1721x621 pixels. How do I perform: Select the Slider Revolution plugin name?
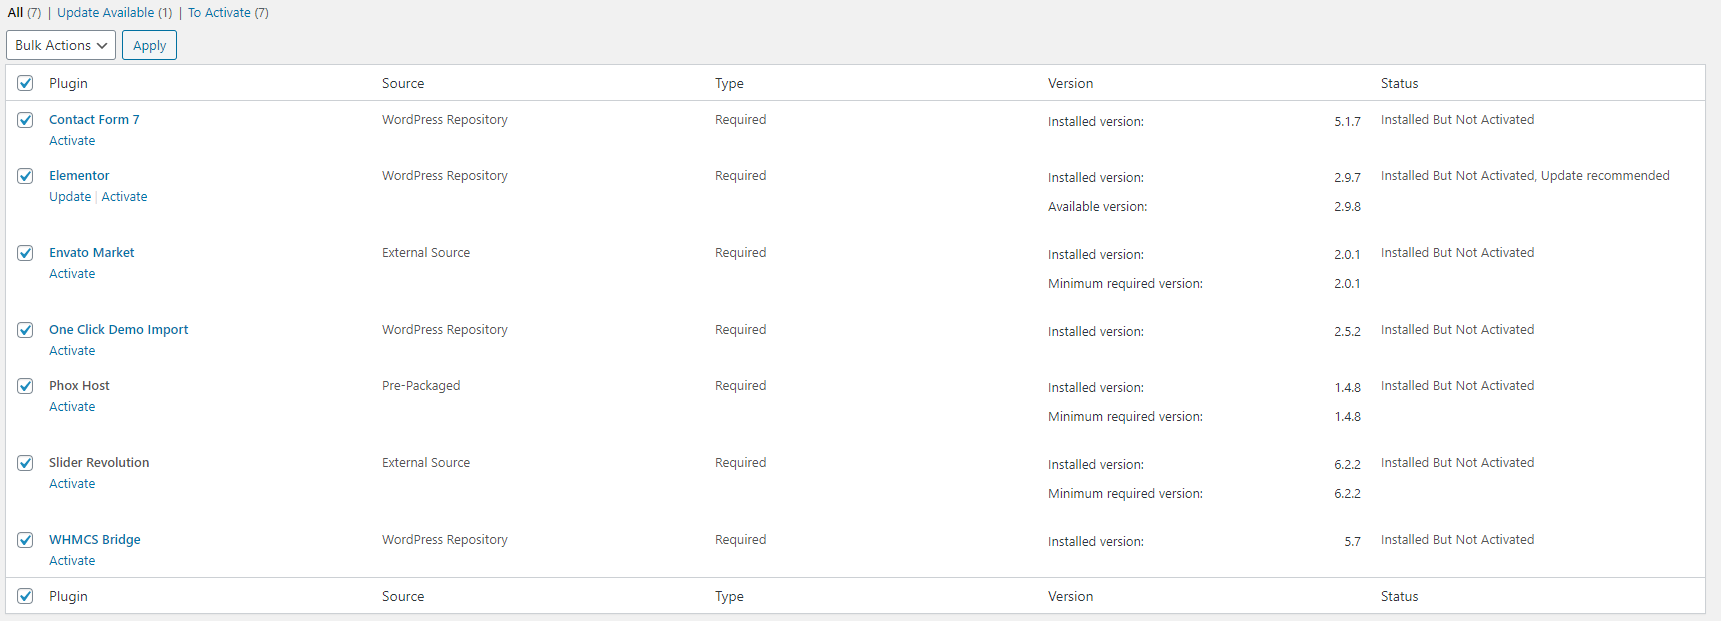coord(99,462)
